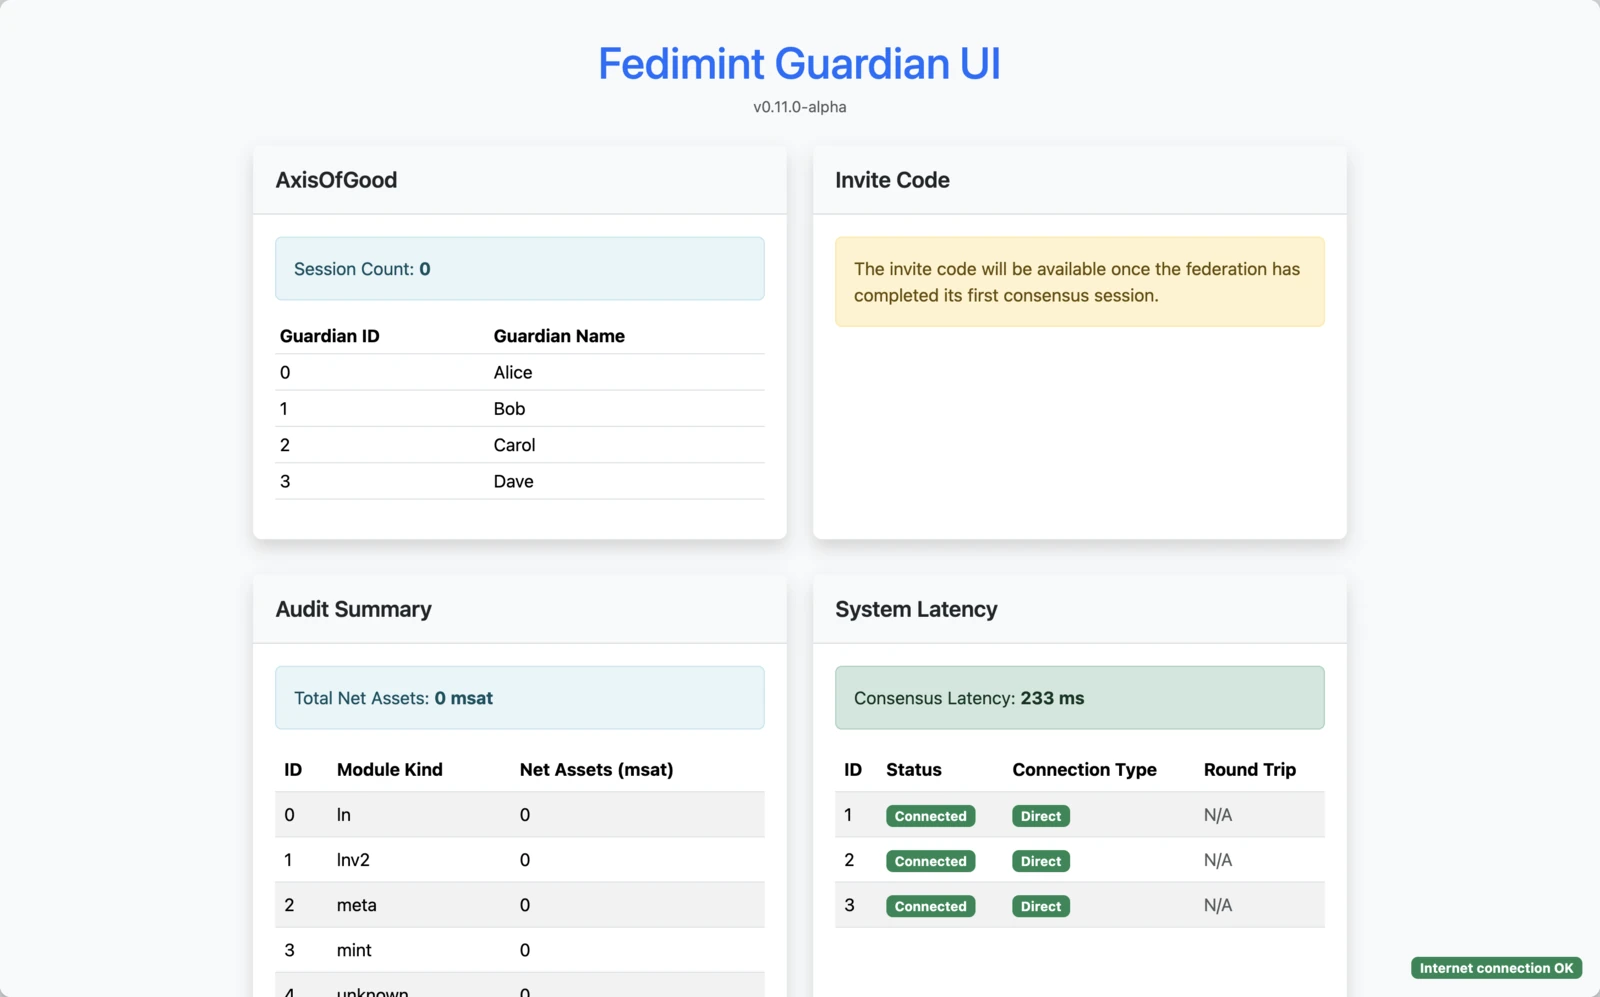Click the Consensus Latency banner
The height and width of the screenshot is (997, 1600).
click(x=1079, y=697)
